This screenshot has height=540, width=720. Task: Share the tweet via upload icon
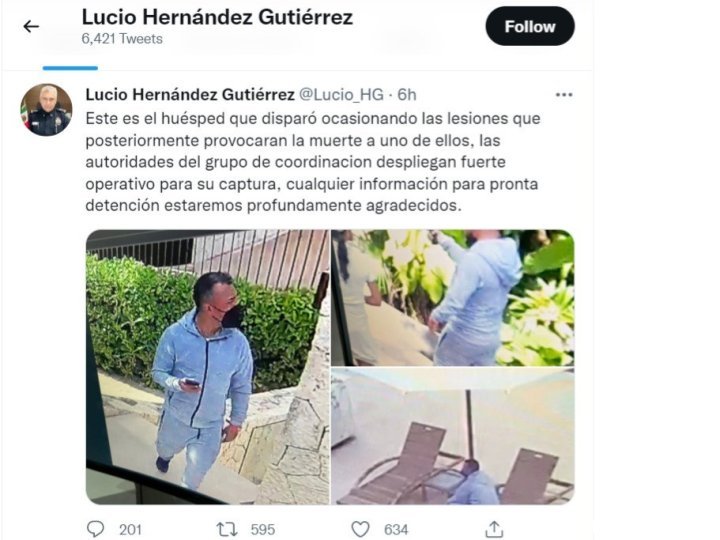coord(494,529)
